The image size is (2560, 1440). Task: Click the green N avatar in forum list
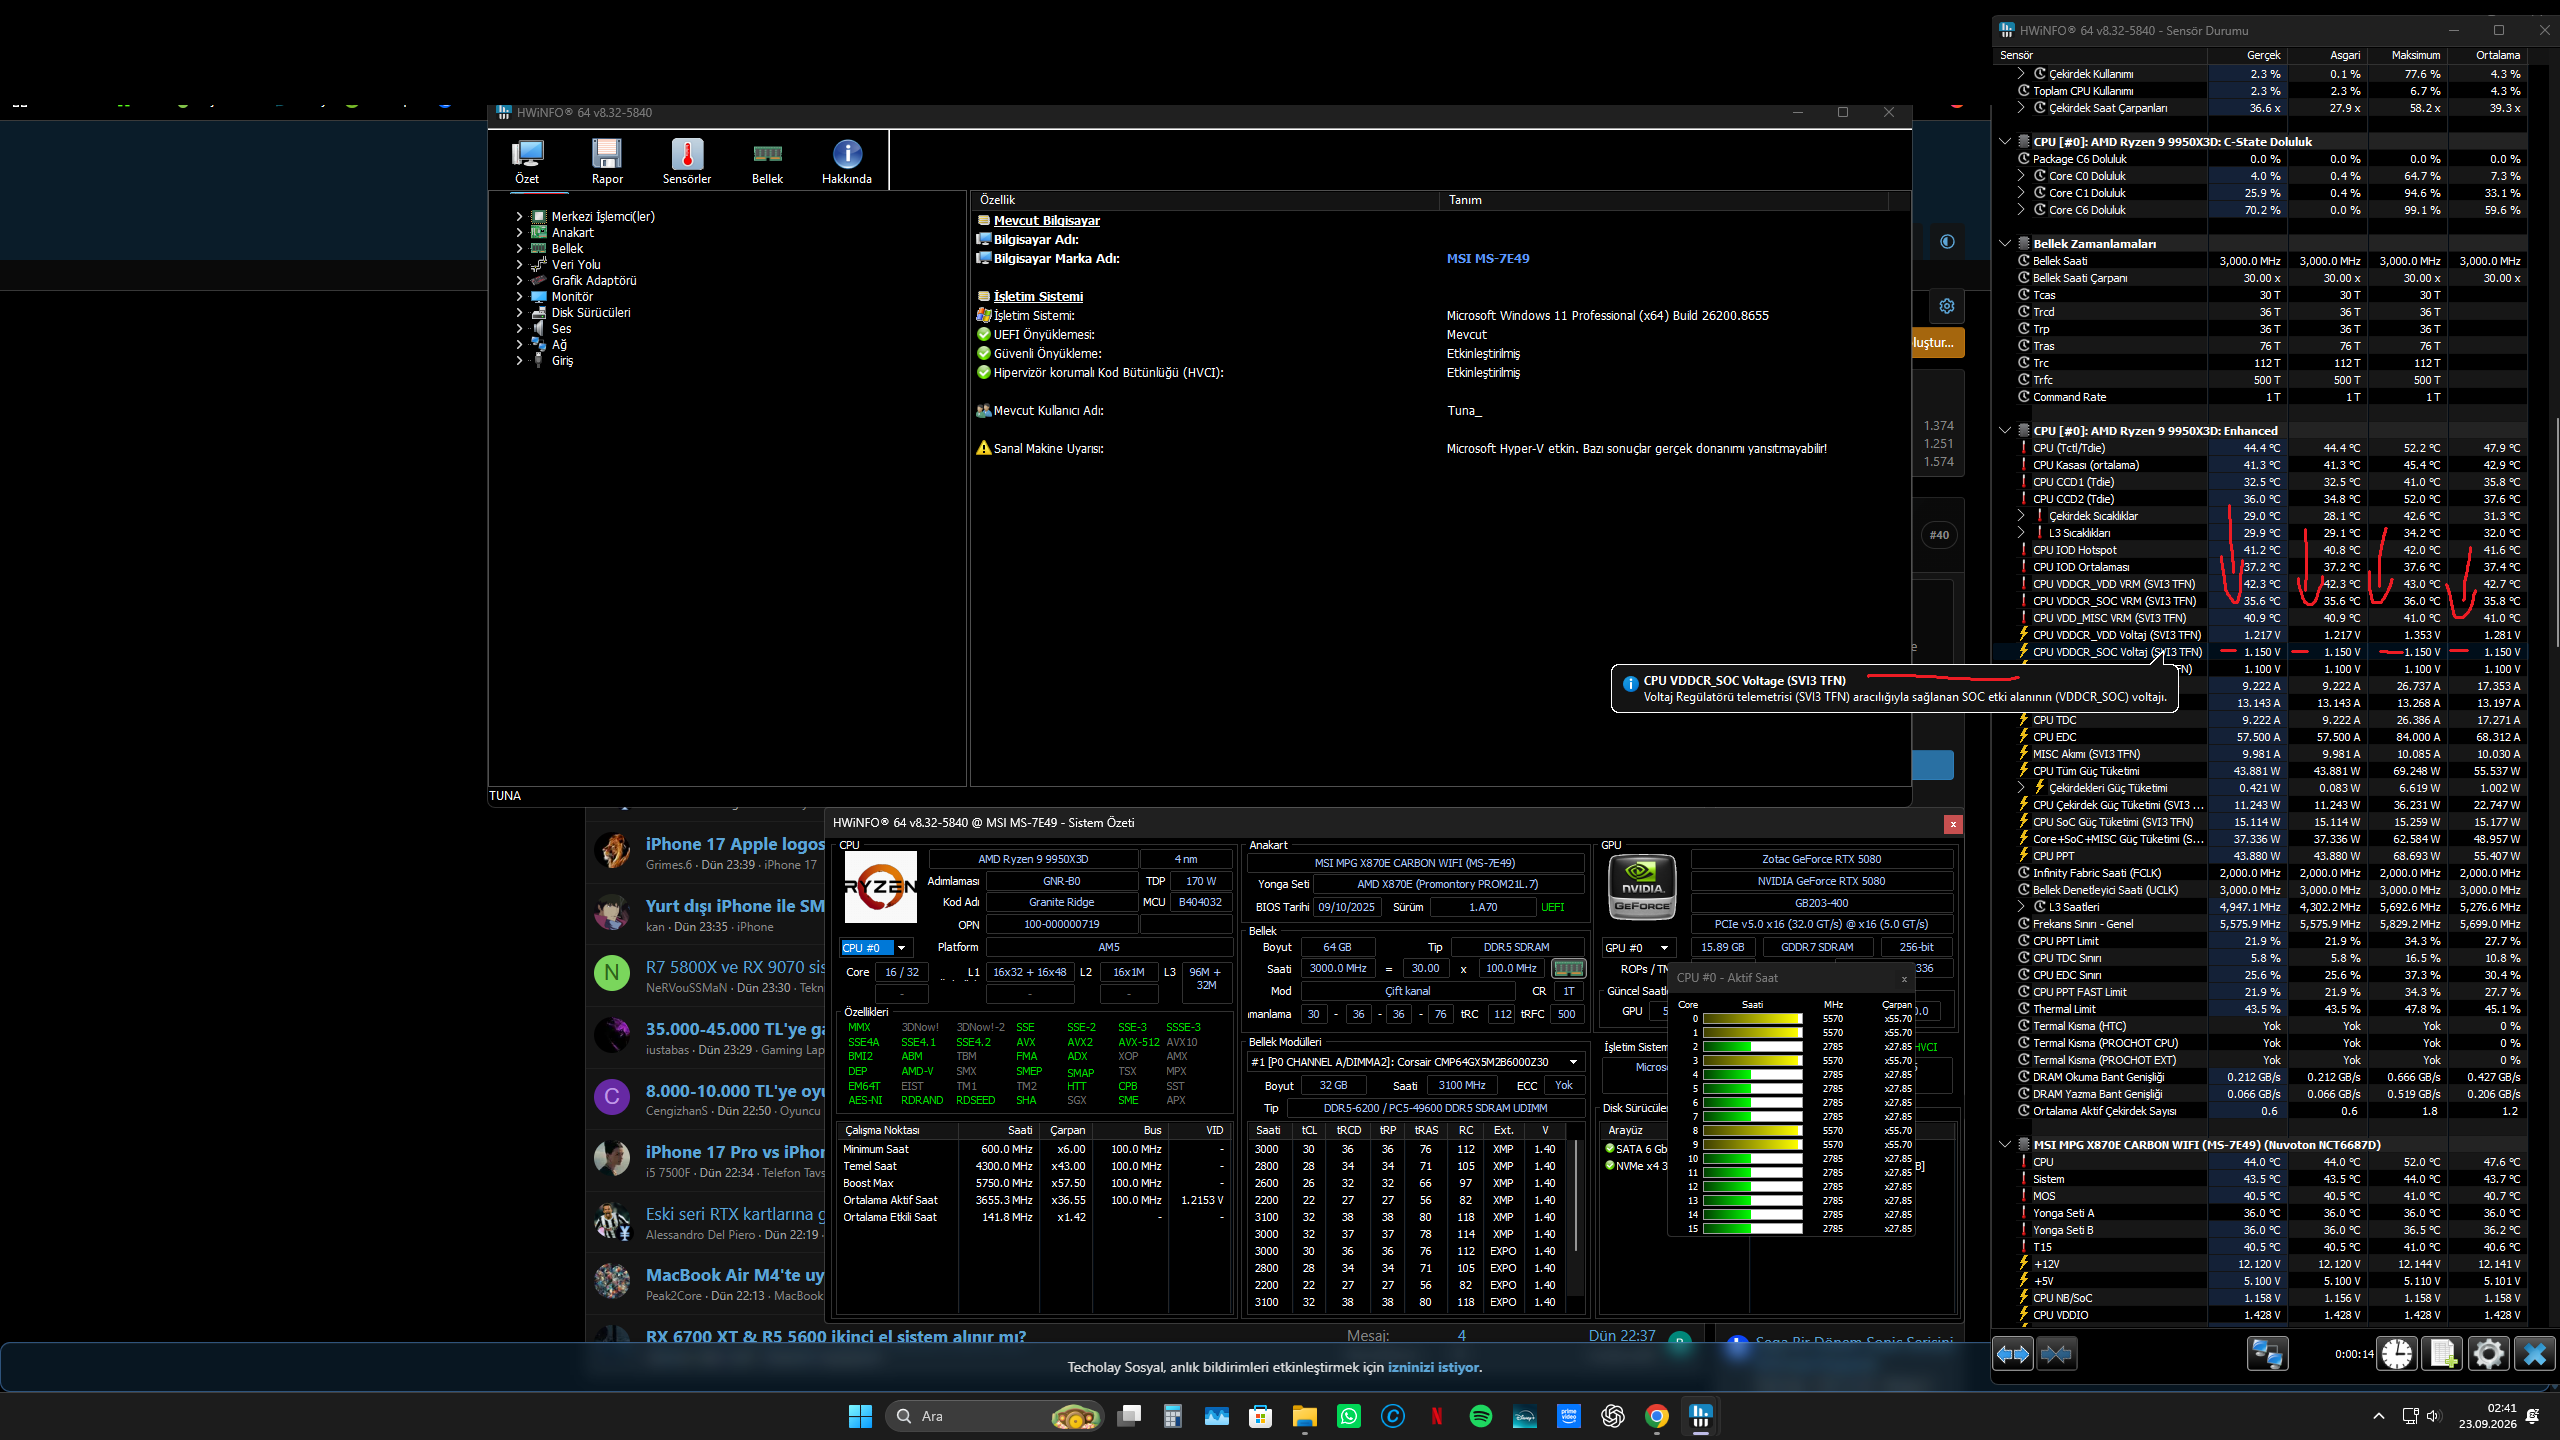pyautogui.click(x=612, y=973)
